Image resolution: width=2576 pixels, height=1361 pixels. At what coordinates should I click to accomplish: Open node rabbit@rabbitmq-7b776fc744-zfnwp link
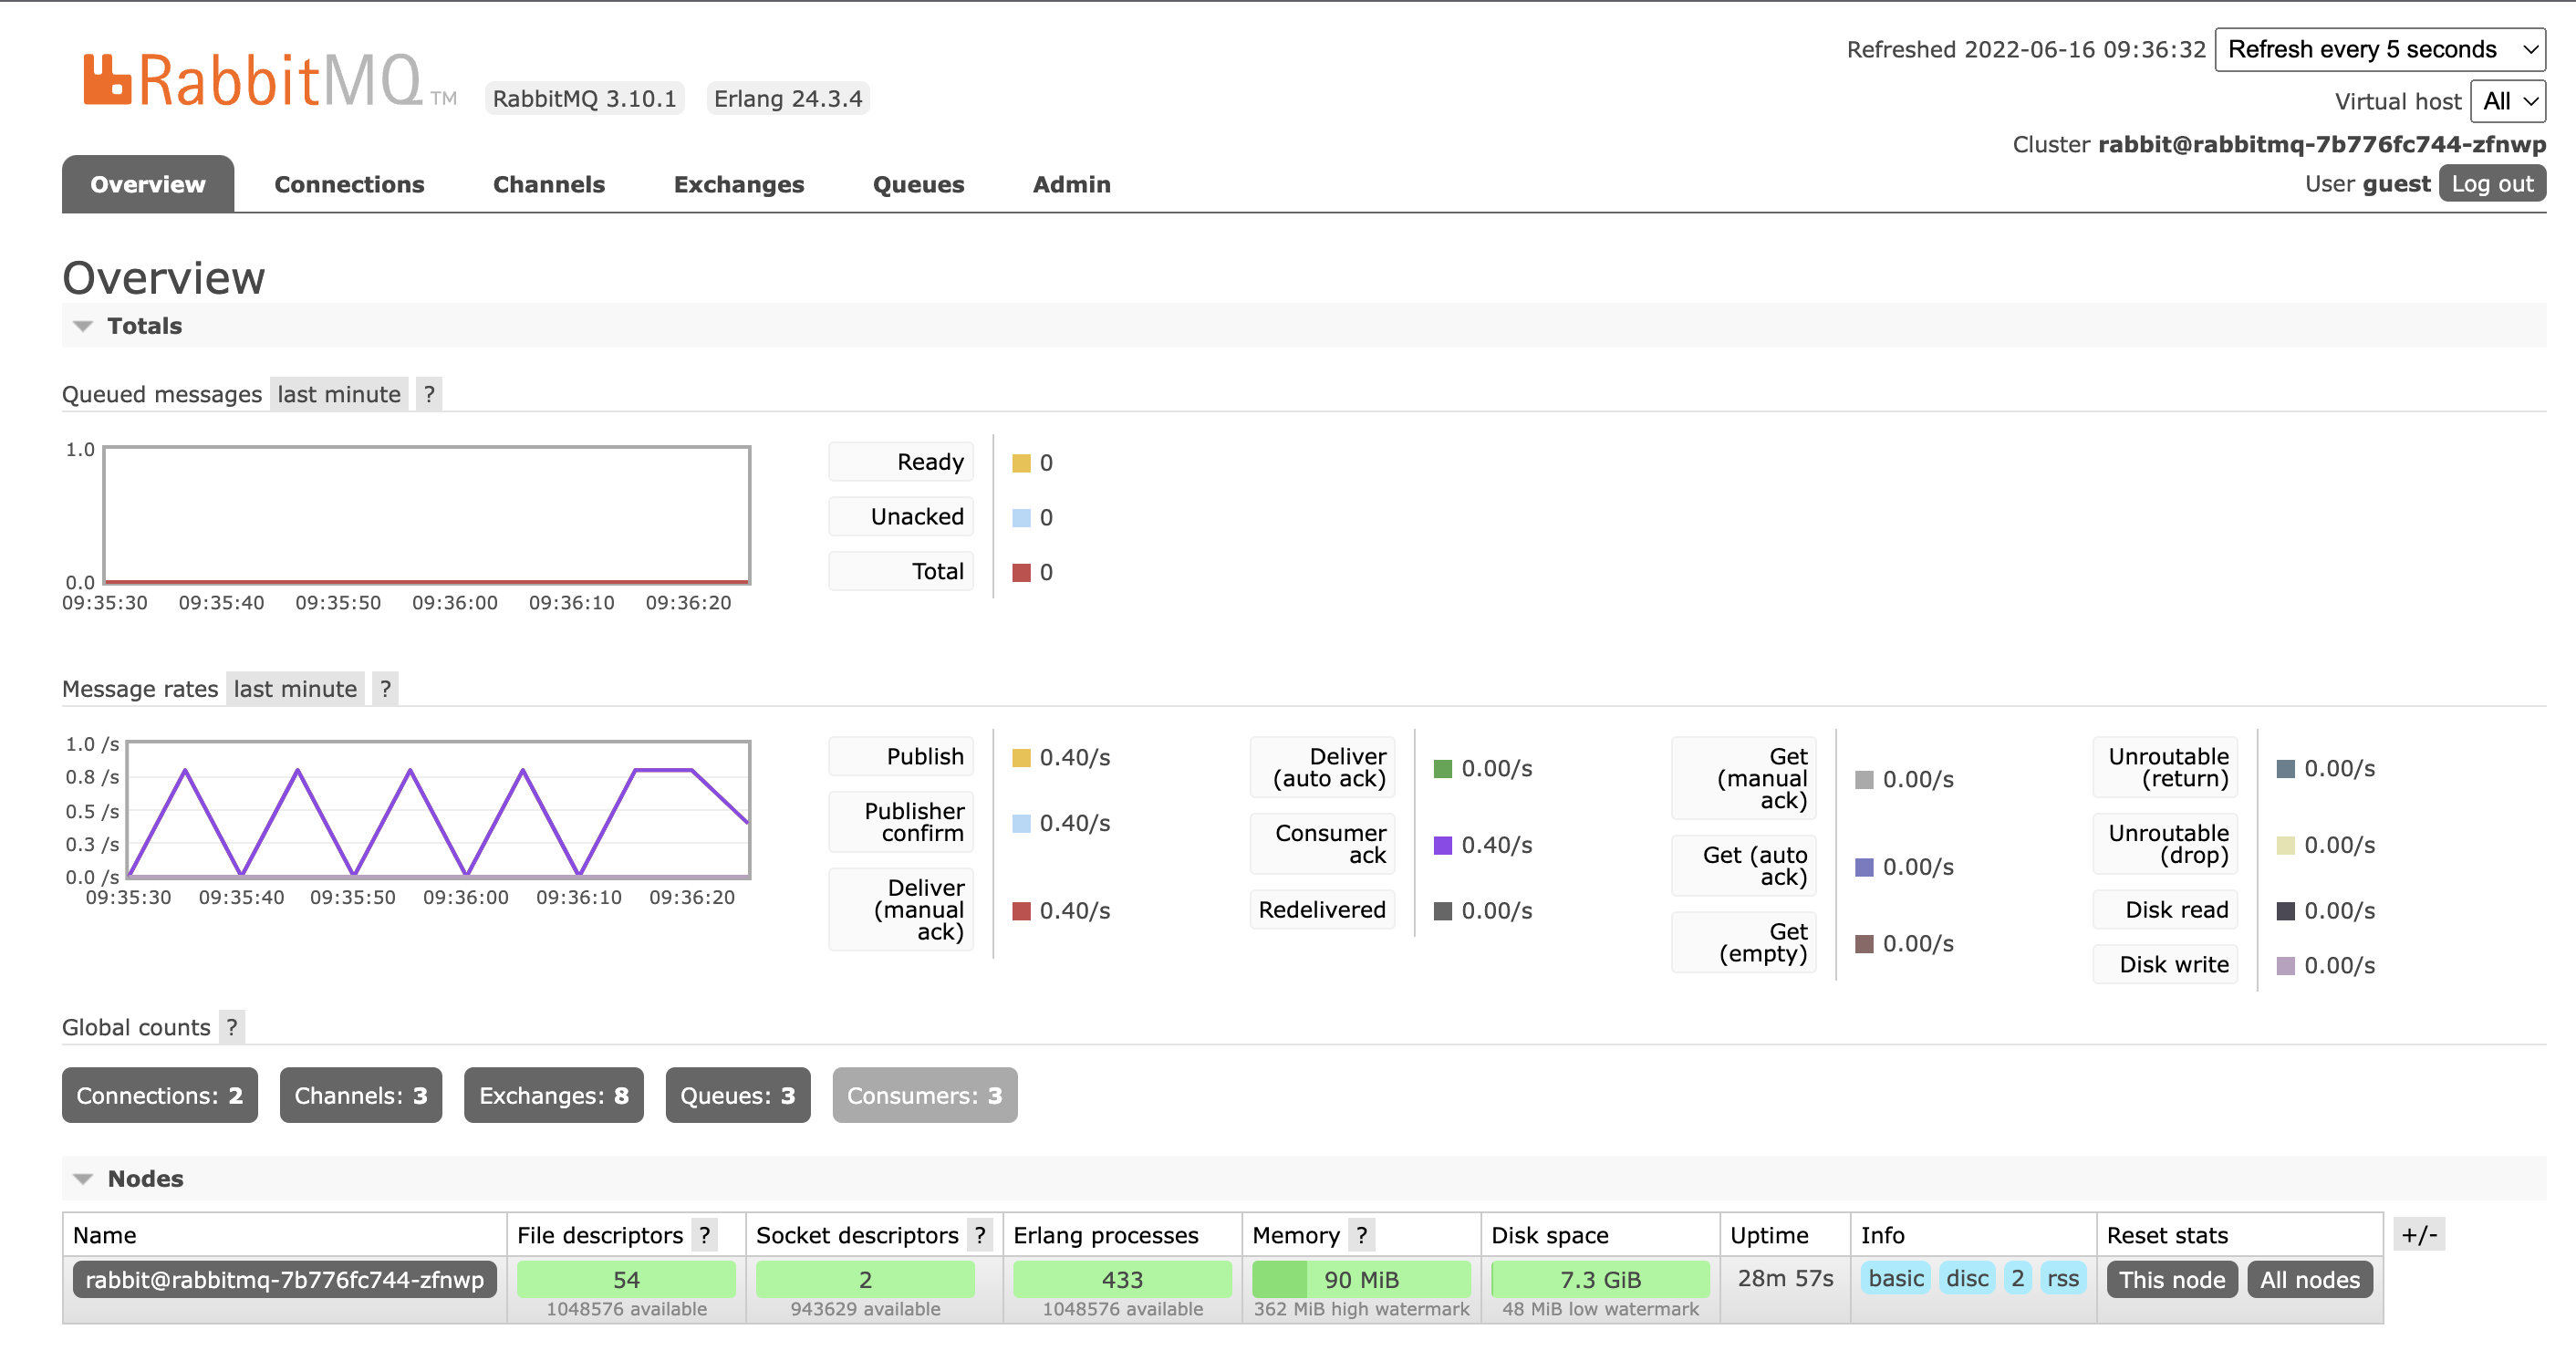[x=284, y=1280]
